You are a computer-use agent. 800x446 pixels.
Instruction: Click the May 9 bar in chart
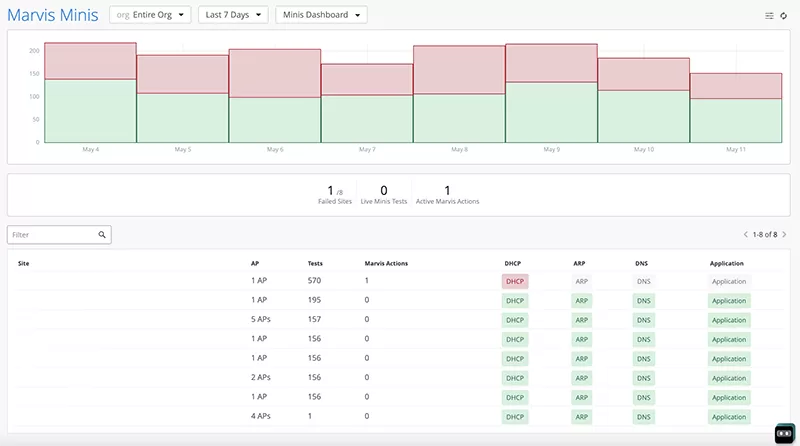(552, 93)
